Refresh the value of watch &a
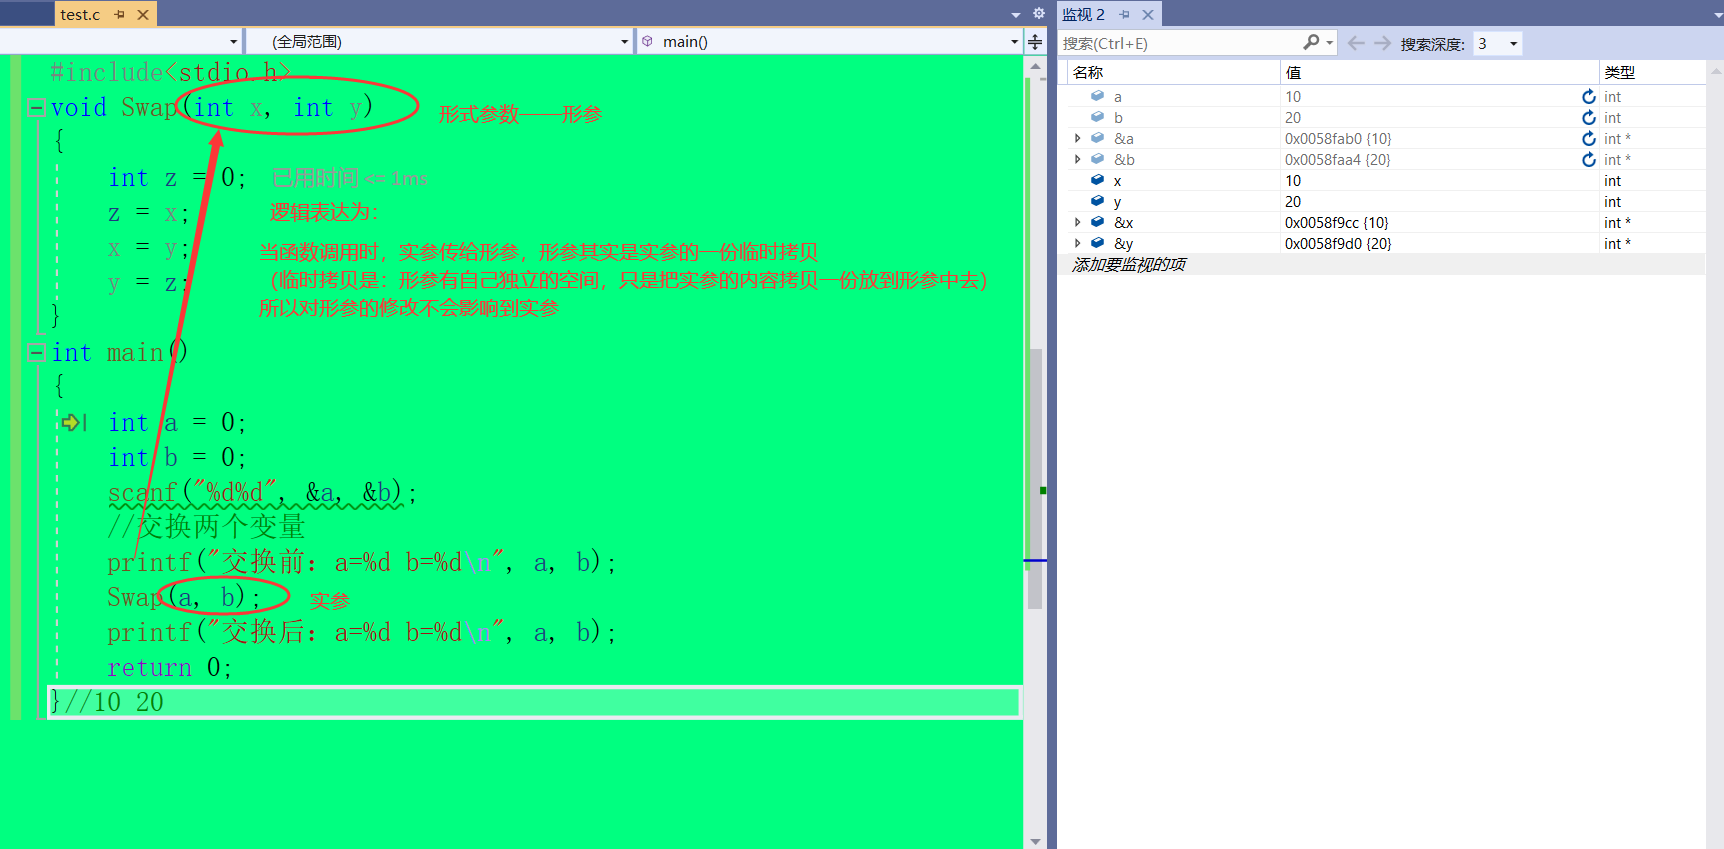The height and width of the screenshot is (849, 1724). (1589, 138)
